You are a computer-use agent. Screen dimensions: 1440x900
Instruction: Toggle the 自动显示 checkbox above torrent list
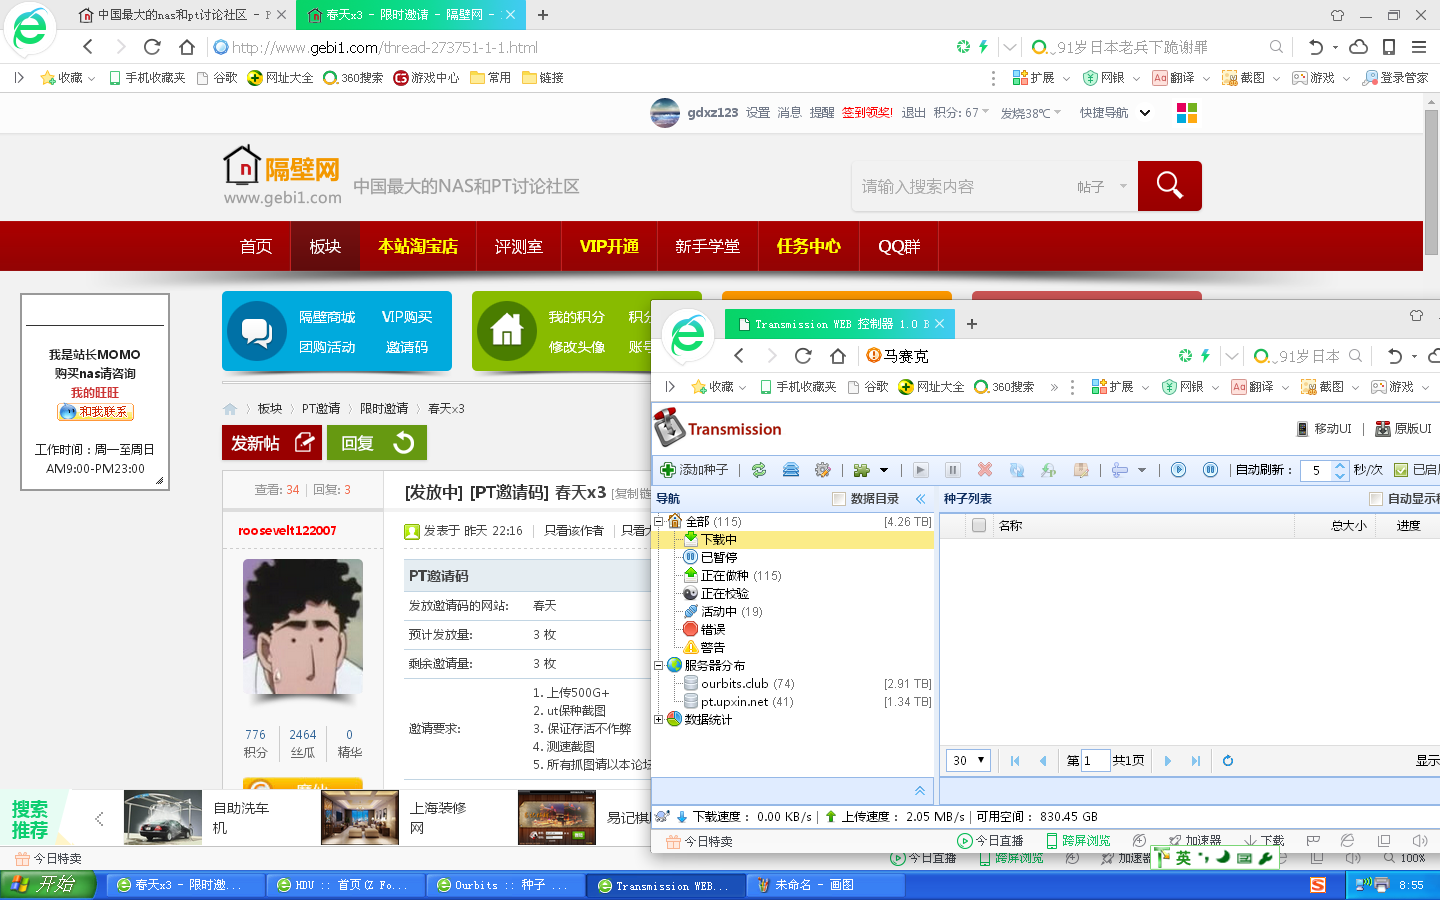click(1376, 499)
